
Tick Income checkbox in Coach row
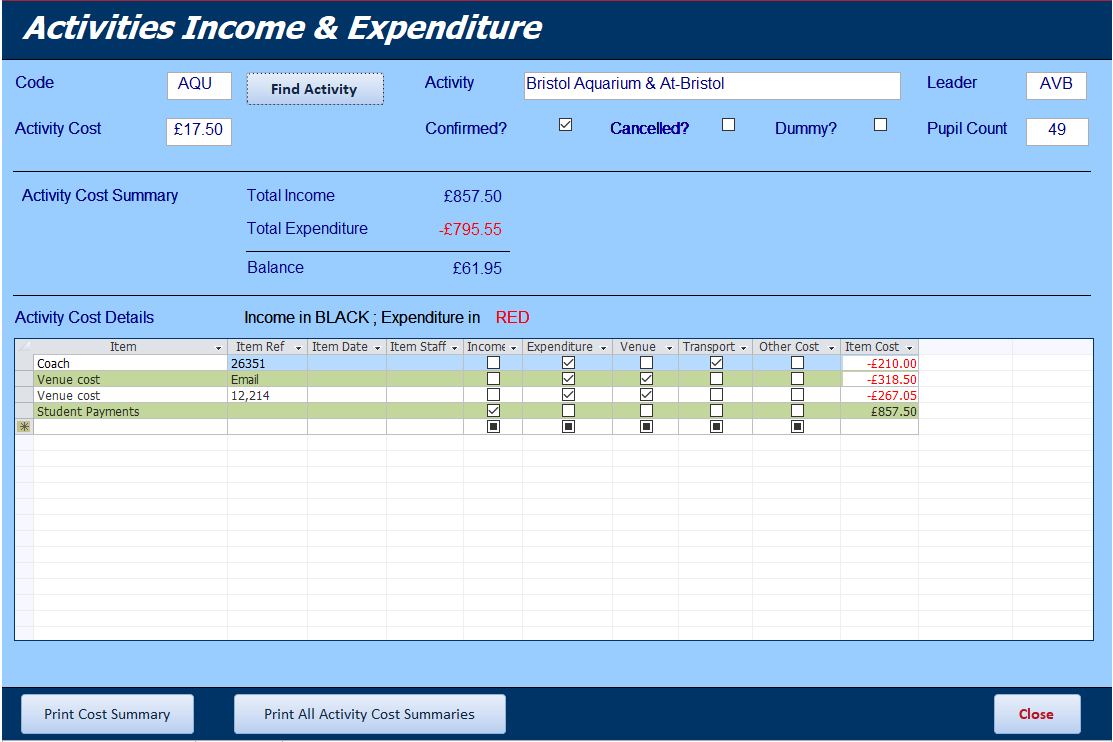[x=493, y=363]
